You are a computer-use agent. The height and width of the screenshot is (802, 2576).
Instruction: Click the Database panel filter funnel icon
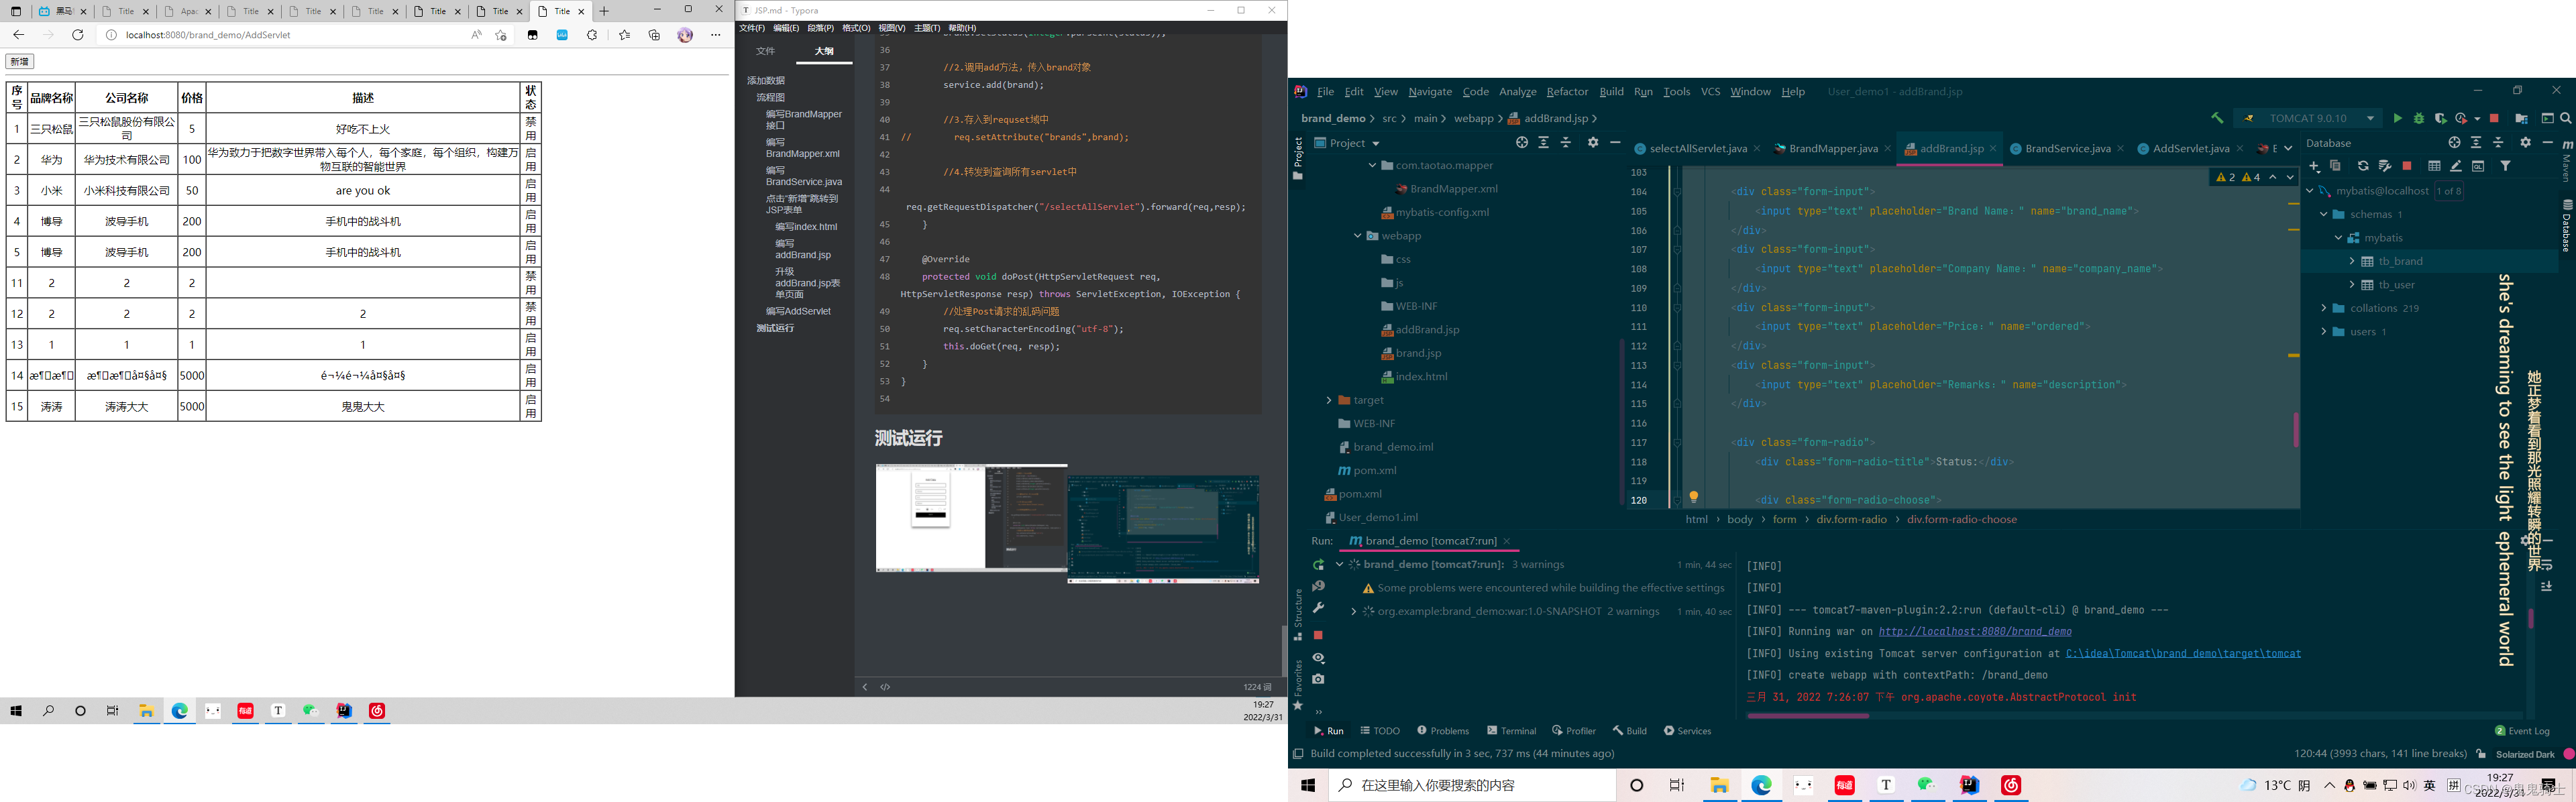pos(2505,166)
